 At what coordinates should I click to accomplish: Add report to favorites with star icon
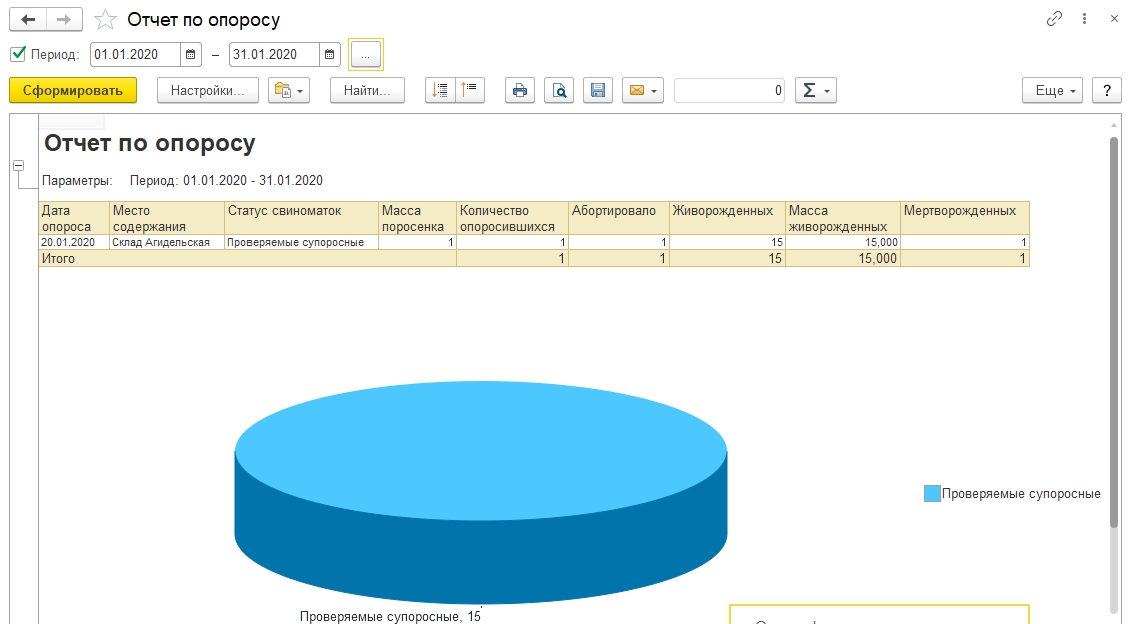[x=105, y=20]
